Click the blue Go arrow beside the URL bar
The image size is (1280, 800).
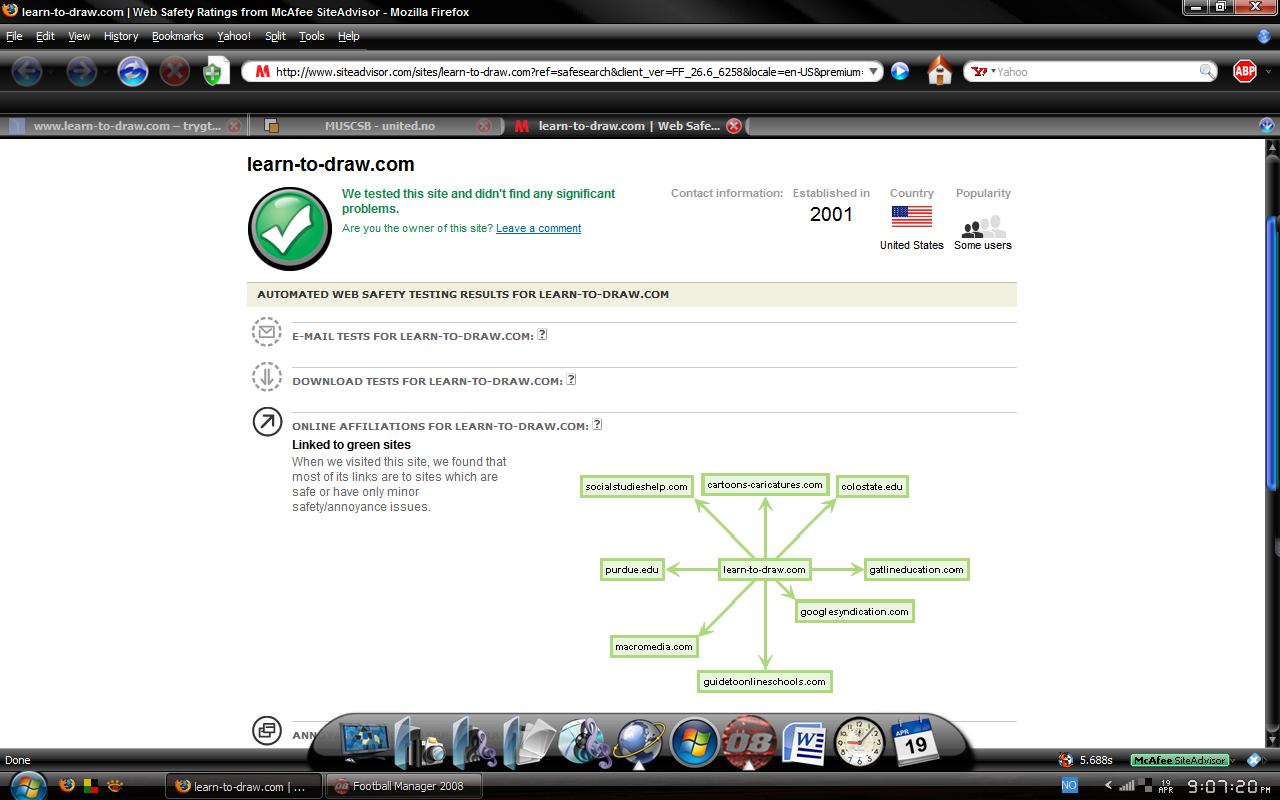tap(900, 71)
